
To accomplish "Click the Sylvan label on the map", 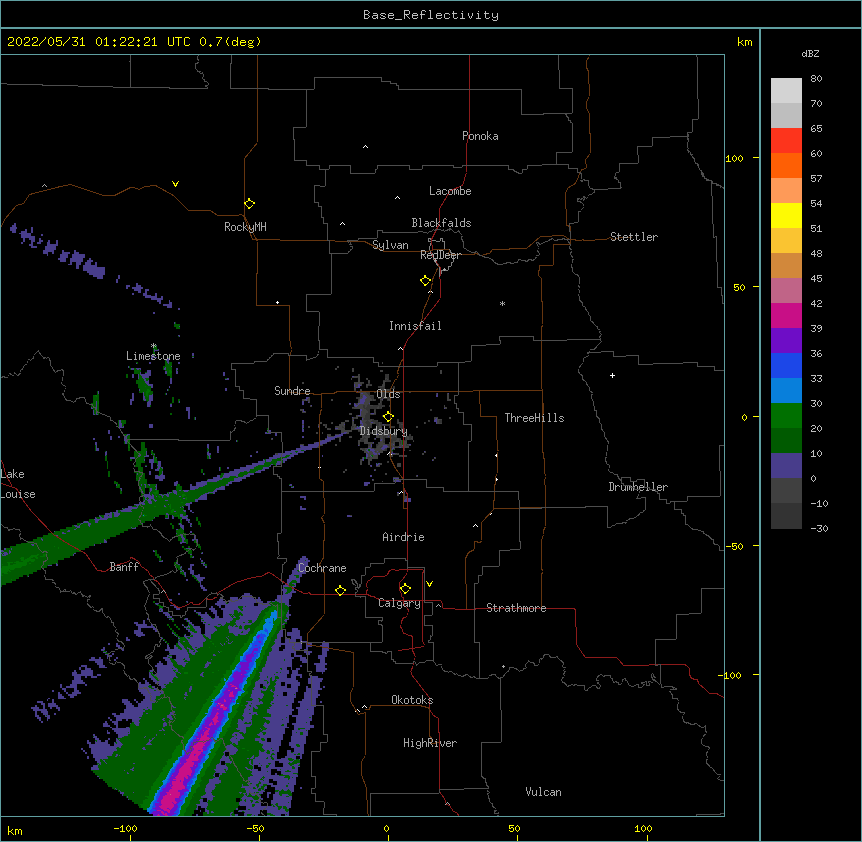I will 390,245.
